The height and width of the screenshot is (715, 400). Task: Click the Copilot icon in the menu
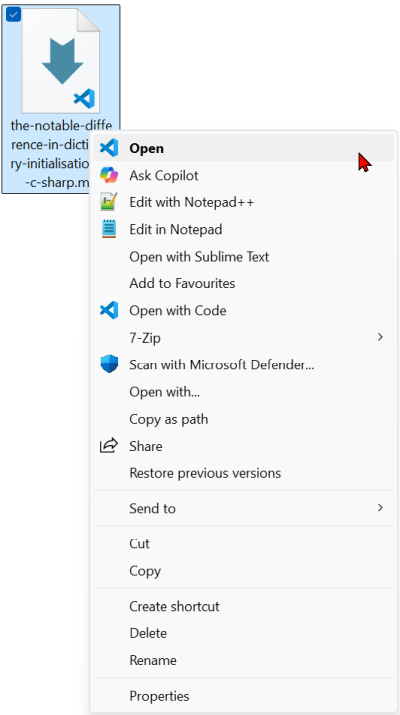[x=109, y=175]
